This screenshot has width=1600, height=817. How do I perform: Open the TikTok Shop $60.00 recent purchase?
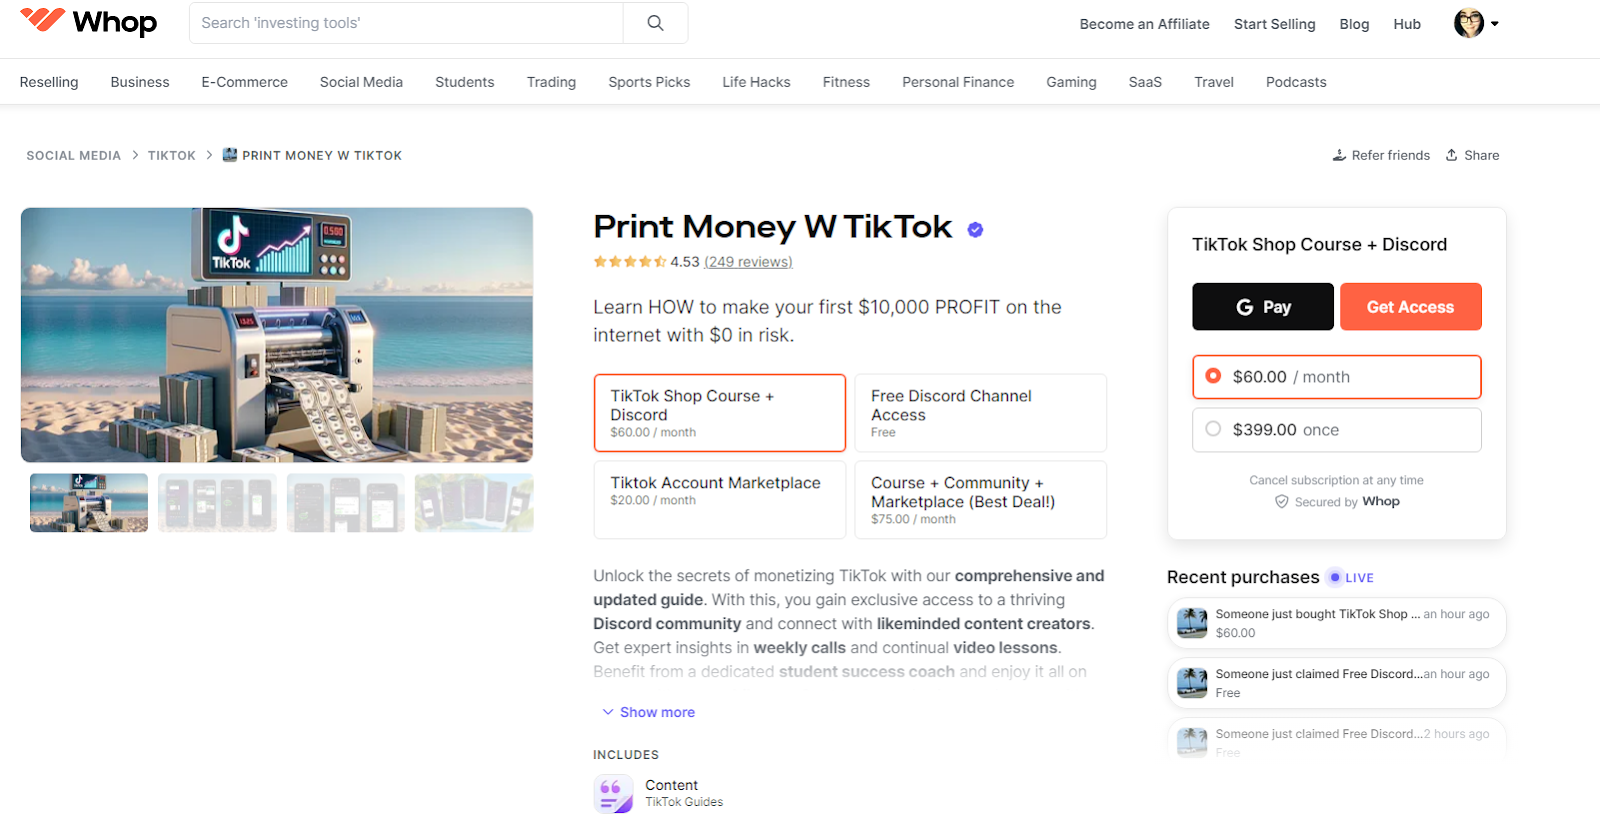click(1336, 623)
